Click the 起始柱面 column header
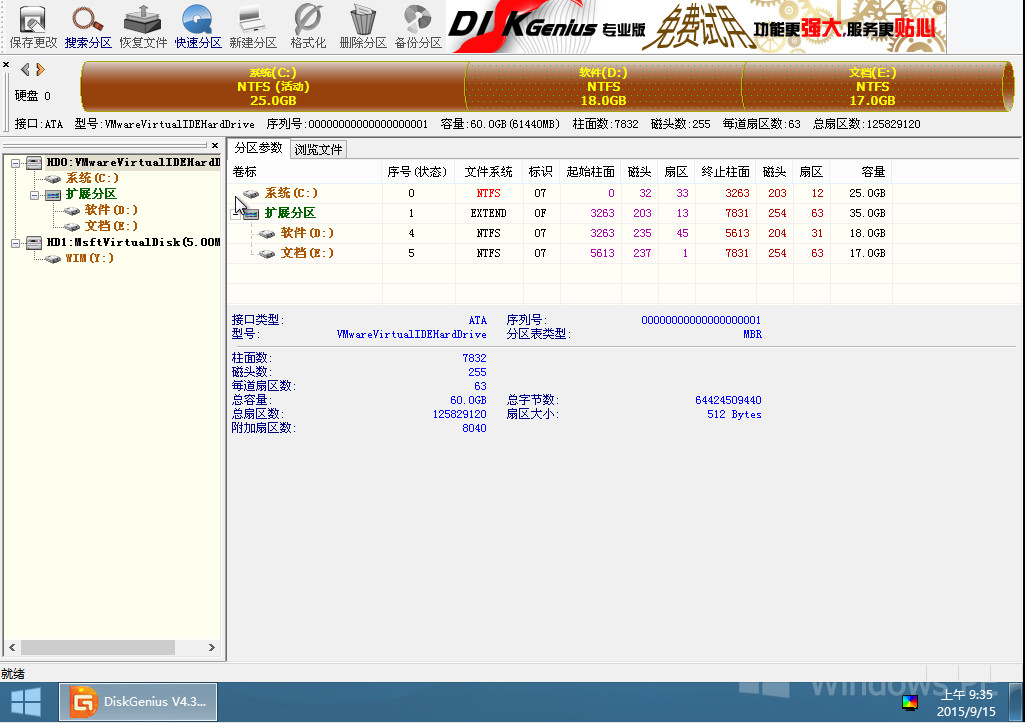Image resolution: width=1025 pixels, height=723 pixels. [x=590, y=172]
